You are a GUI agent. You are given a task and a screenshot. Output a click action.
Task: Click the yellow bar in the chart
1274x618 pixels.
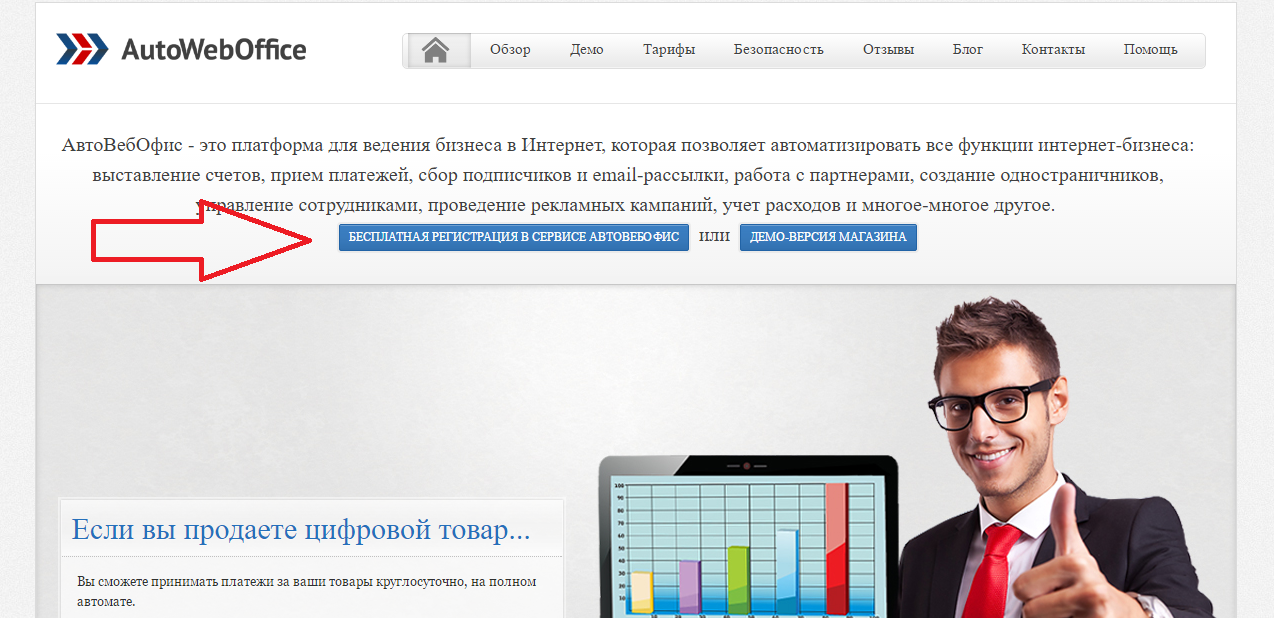click(641, 592)
